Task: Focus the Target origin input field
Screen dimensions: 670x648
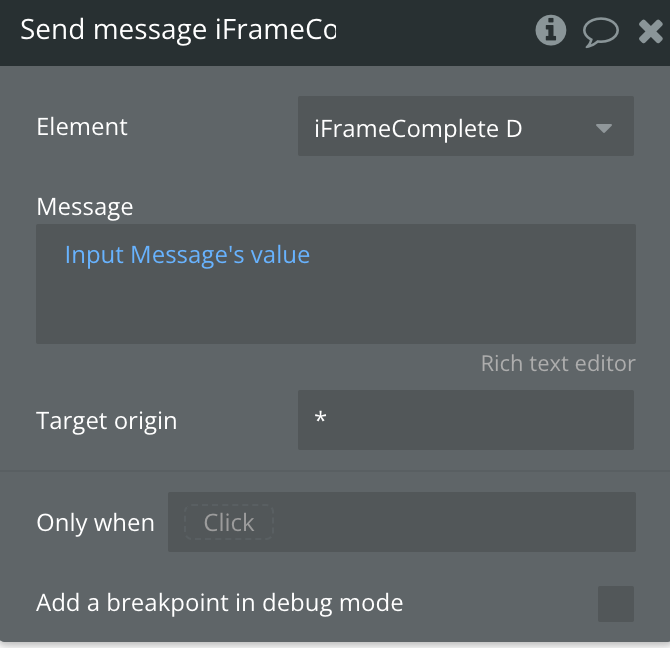Action: pyautogui.click(x=466, y=419)
